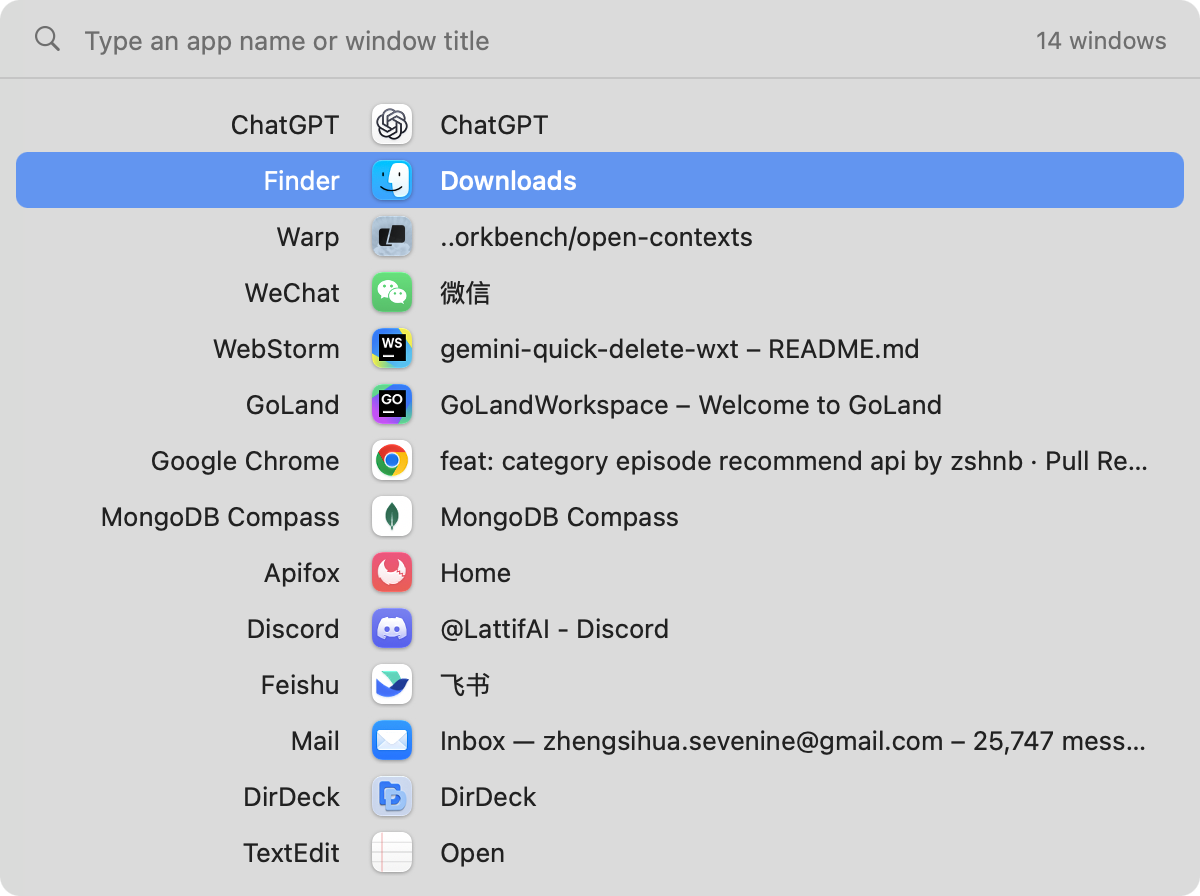Click the WebStorm WS icon
This screenshot has height=896, width=1200.
pyautogui.click(x=392, y=349)
